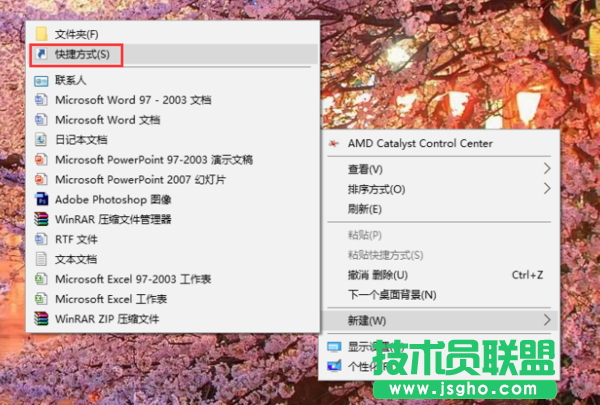Viewport: 600px width, 405px height.
Task: Create a WinRAR ZIP 压缩文件
Action: click(173, 319)
